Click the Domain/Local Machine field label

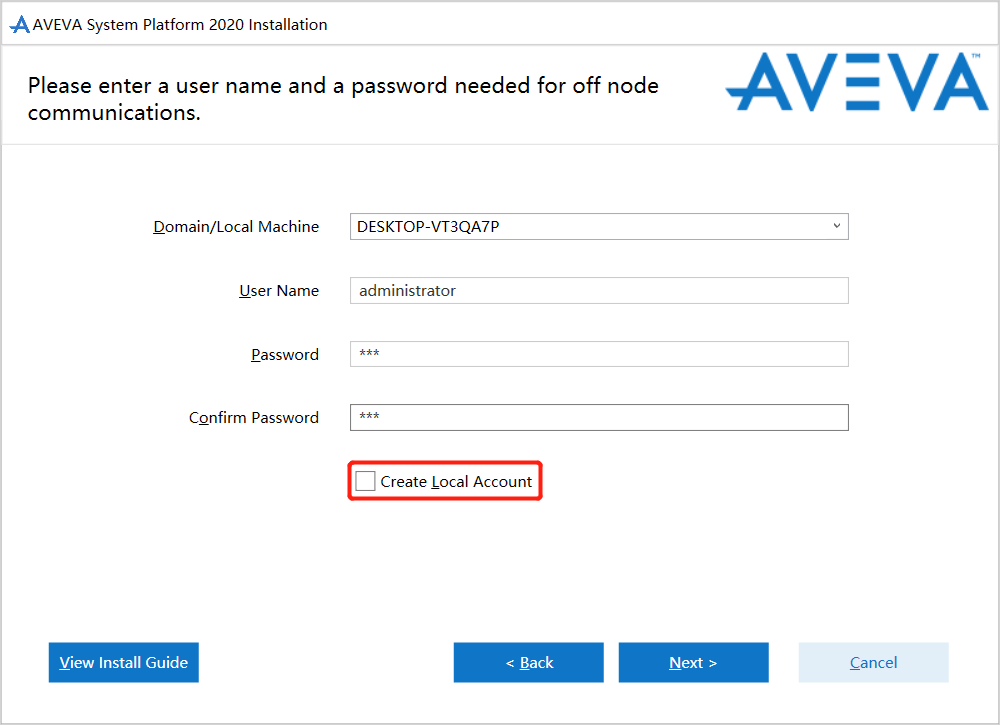(236, 227)
